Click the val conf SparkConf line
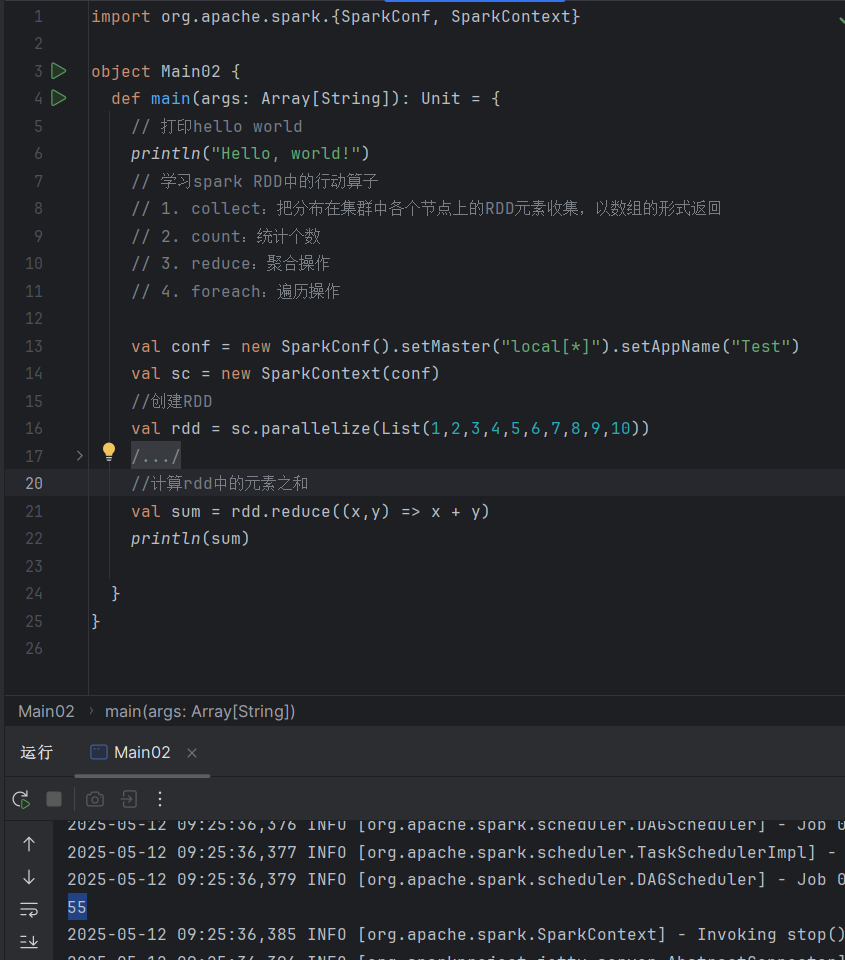Viewport: 845px width, 960px height. point(465,347)
